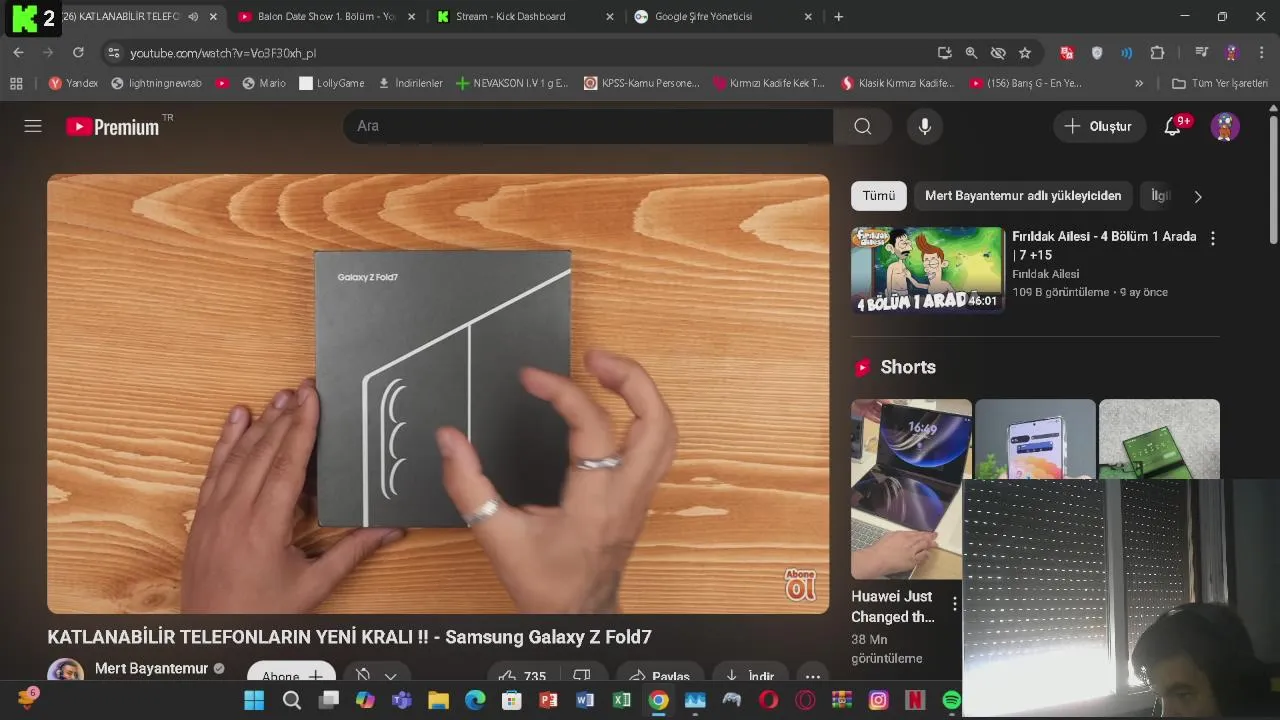Open Microsoft Teams from the taskbar
Image resolution: width=1280 pixels, height=720 pixels.
click(x=402, y=701)
